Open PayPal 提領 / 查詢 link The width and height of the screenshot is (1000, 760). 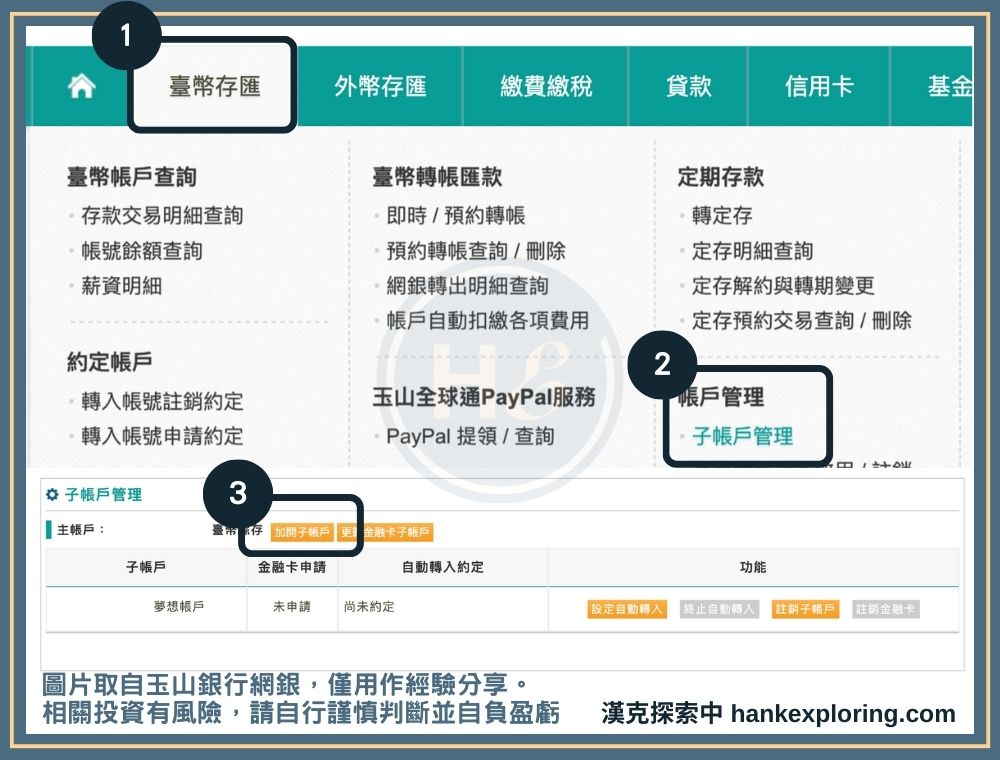point(469,436)
